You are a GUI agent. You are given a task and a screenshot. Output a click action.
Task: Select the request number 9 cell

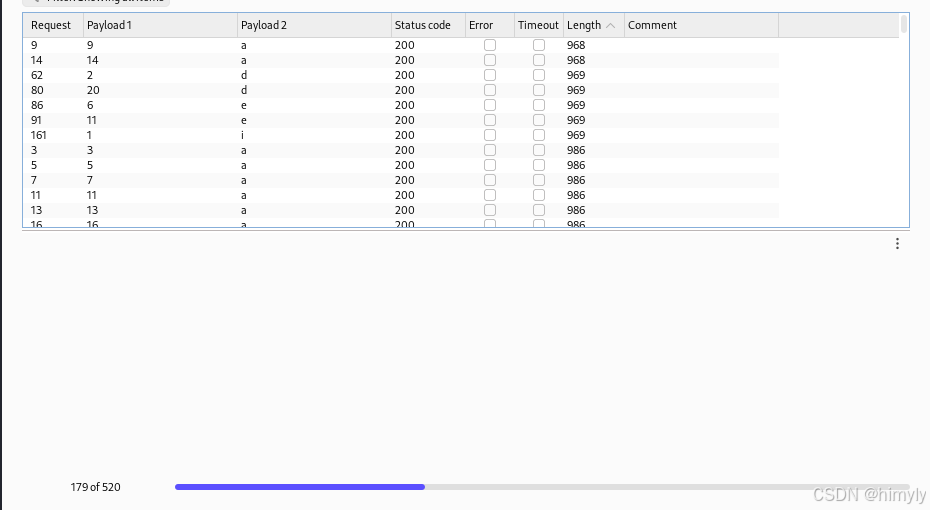coord(34,45)
